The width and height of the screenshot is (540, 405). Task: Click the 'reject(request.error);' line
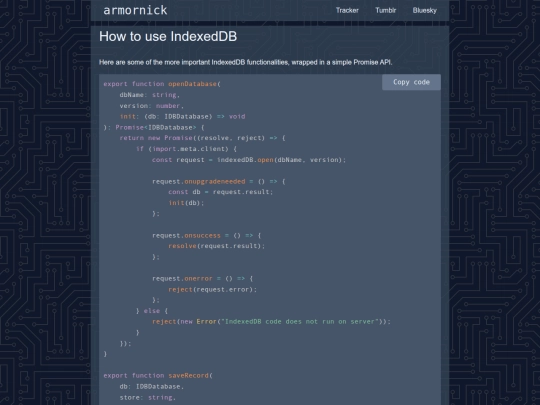coord(212,290)
